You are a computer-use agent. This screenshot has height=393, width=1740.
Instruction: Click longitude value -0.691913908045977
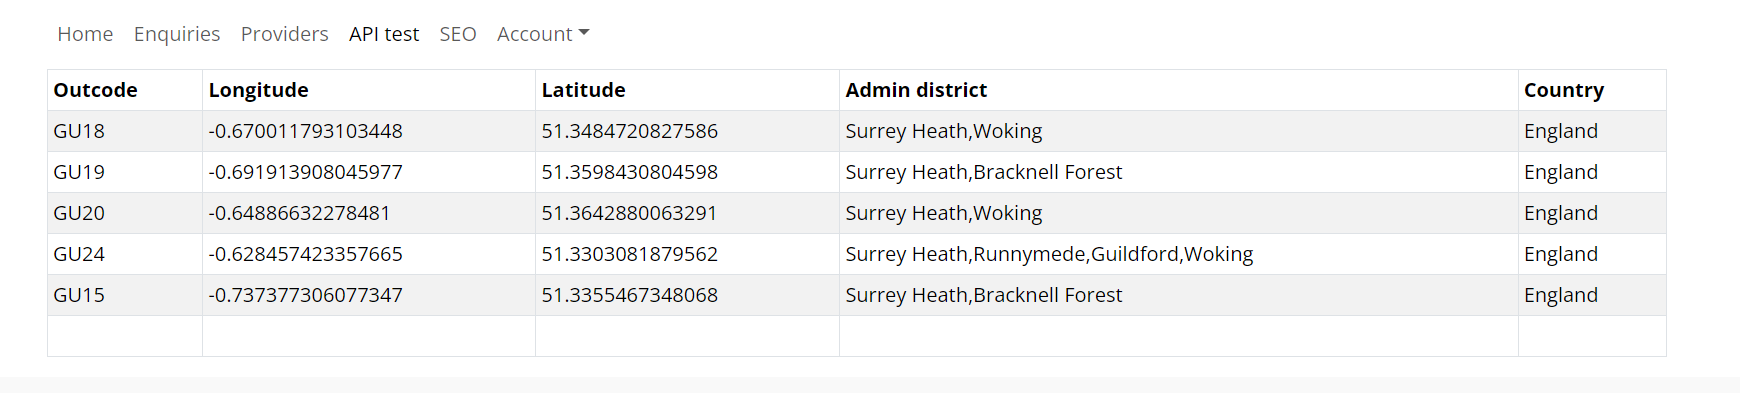(x=306, y=172)
